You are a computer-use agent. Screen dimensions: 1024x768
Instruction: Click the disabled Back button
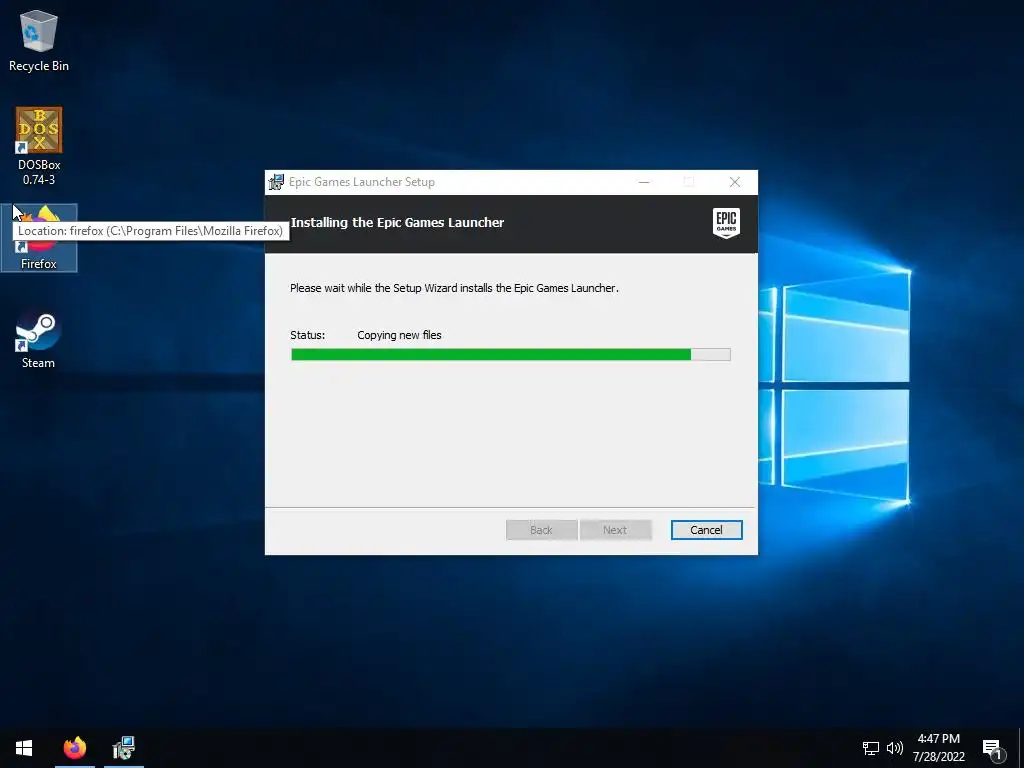tap(541, 530)
